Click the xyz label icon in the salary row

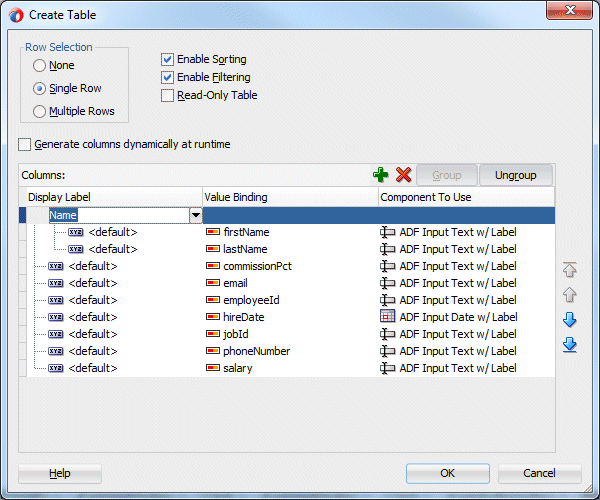[56, 368]
